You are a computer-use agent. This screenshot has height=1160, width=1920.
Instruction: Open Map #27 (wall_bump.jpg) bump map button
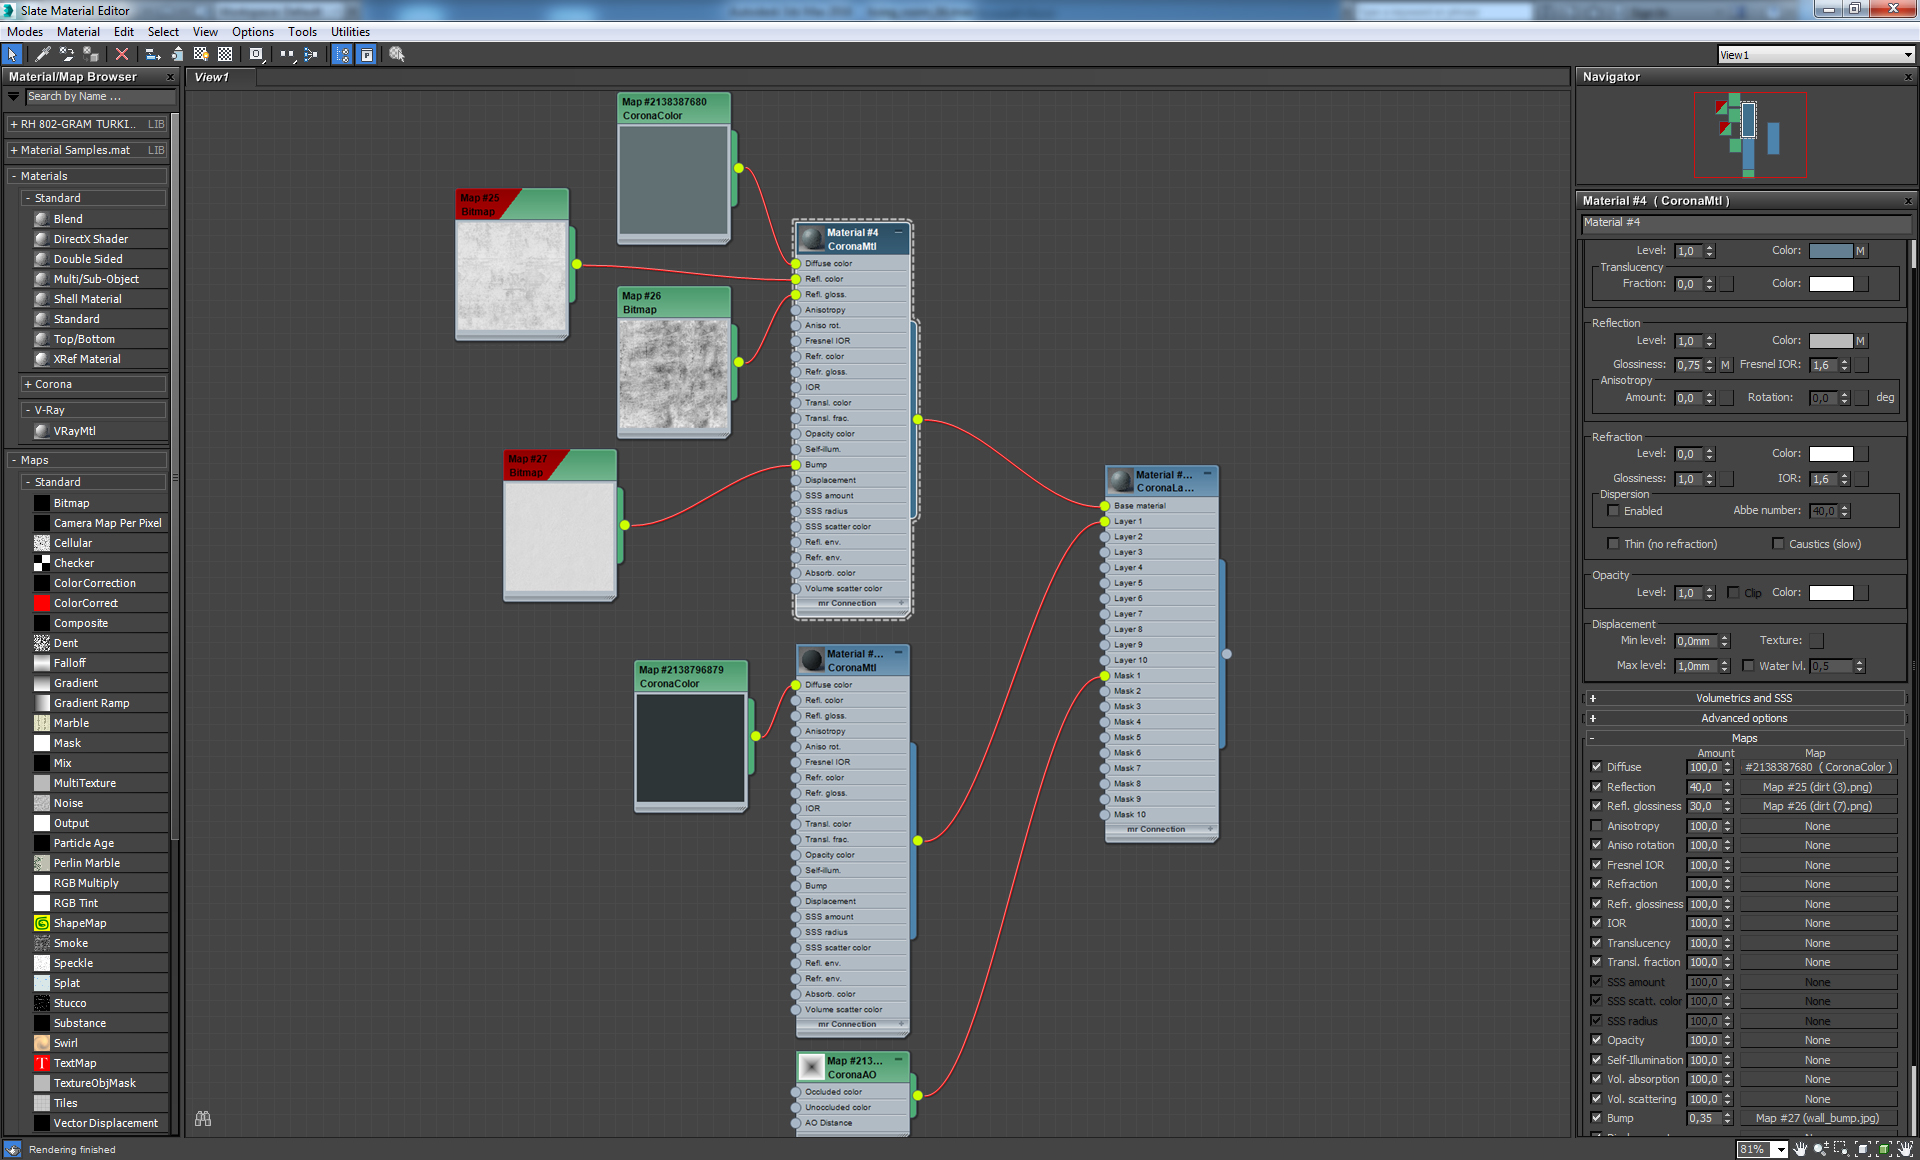tap(1818, 1118)
